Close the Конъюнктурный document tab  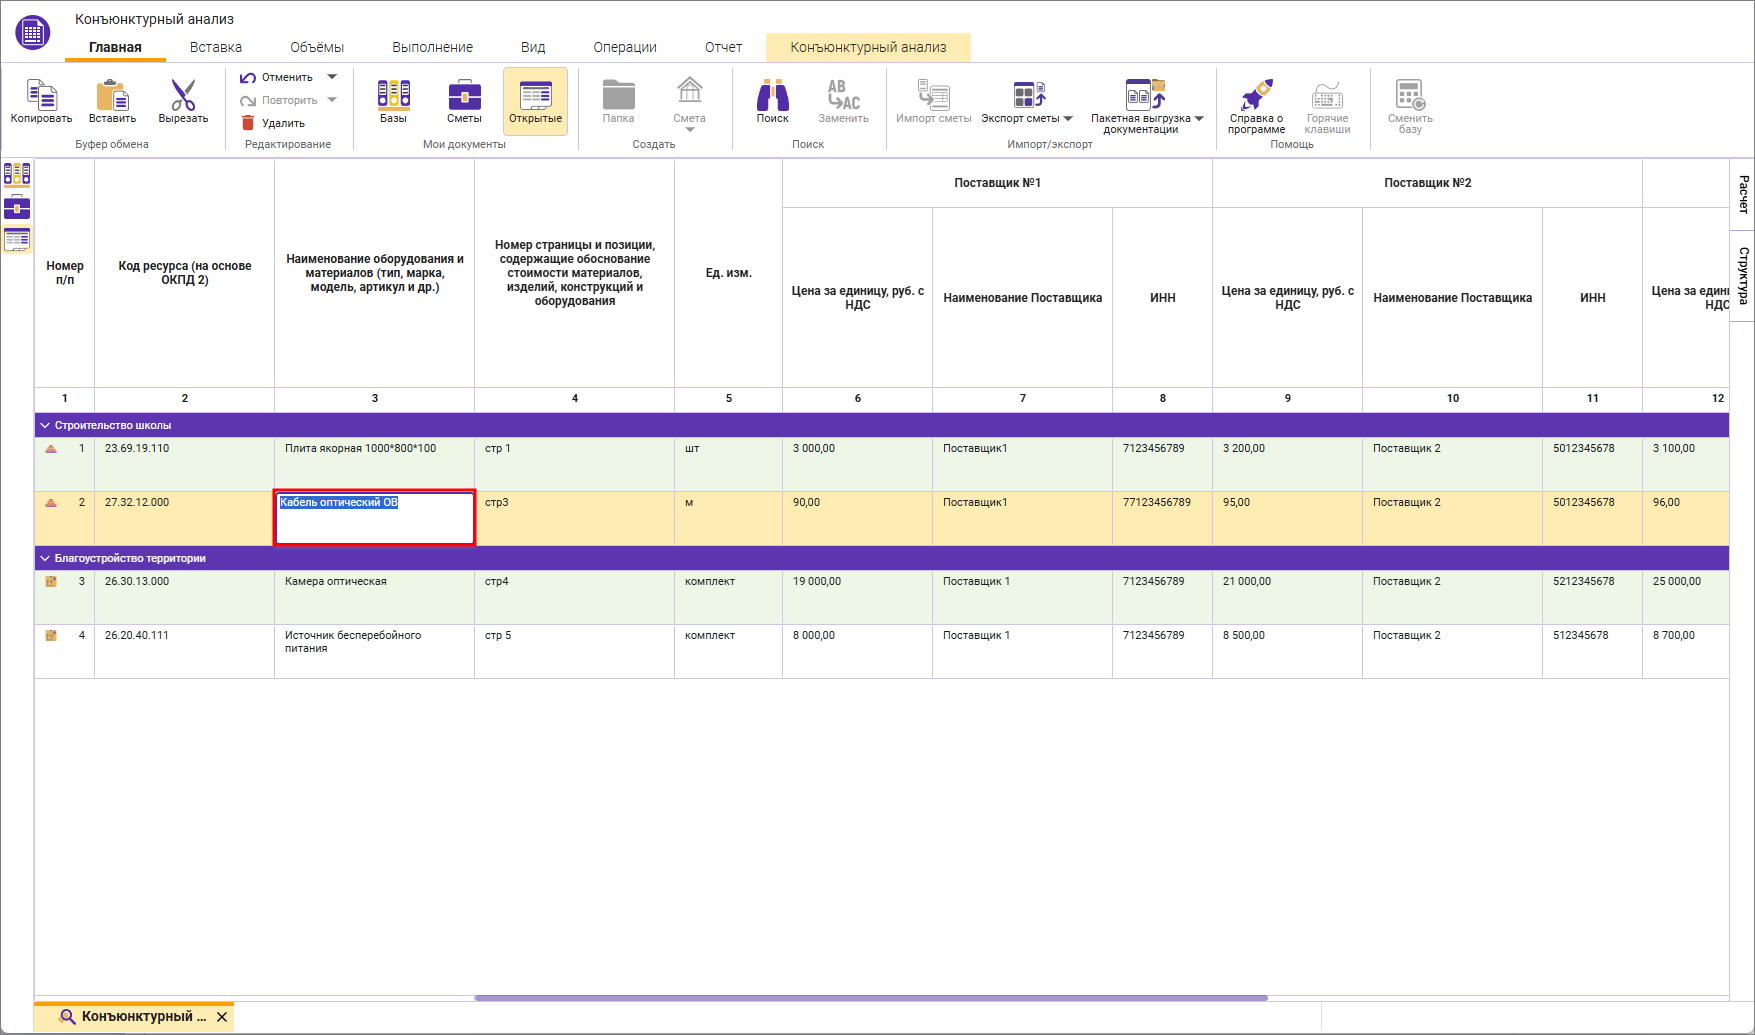pos(222,1017)
